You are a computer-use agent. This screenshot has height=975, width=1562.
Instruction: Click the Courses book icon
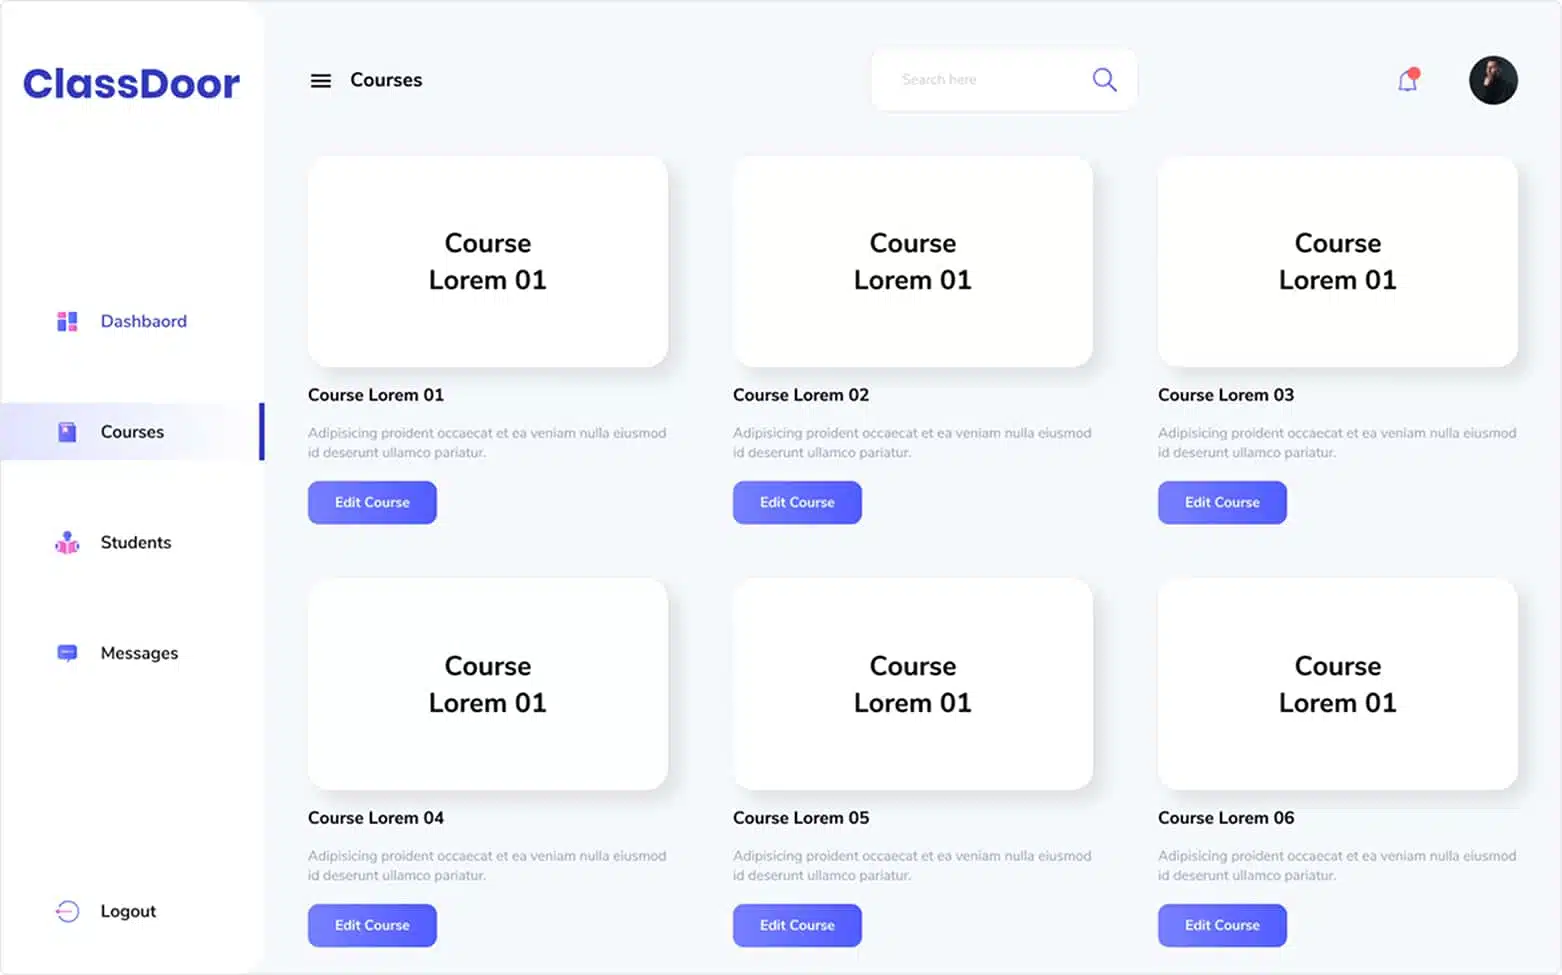(67, 432)
